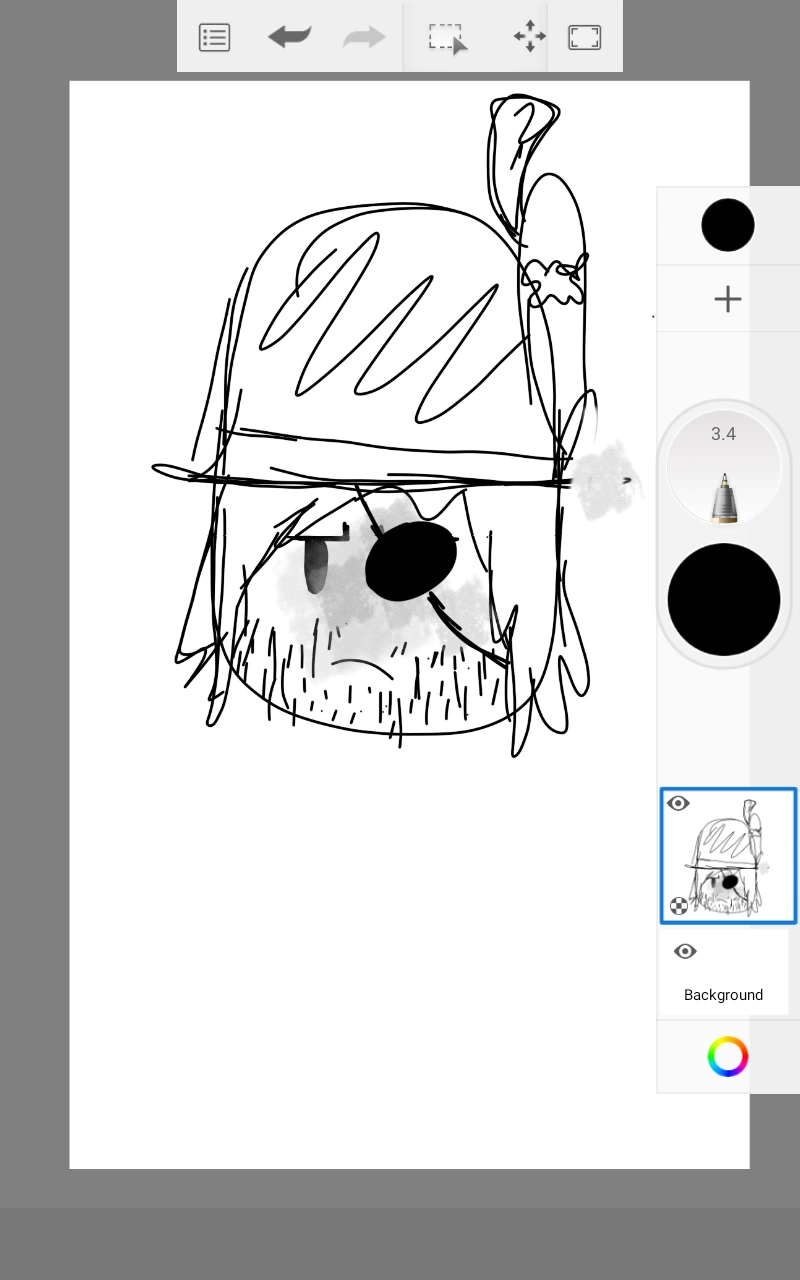Viewport: 800px width, 1280px height.
Task: Click the highlighted active layer row
Action: [x=729, y=855]
